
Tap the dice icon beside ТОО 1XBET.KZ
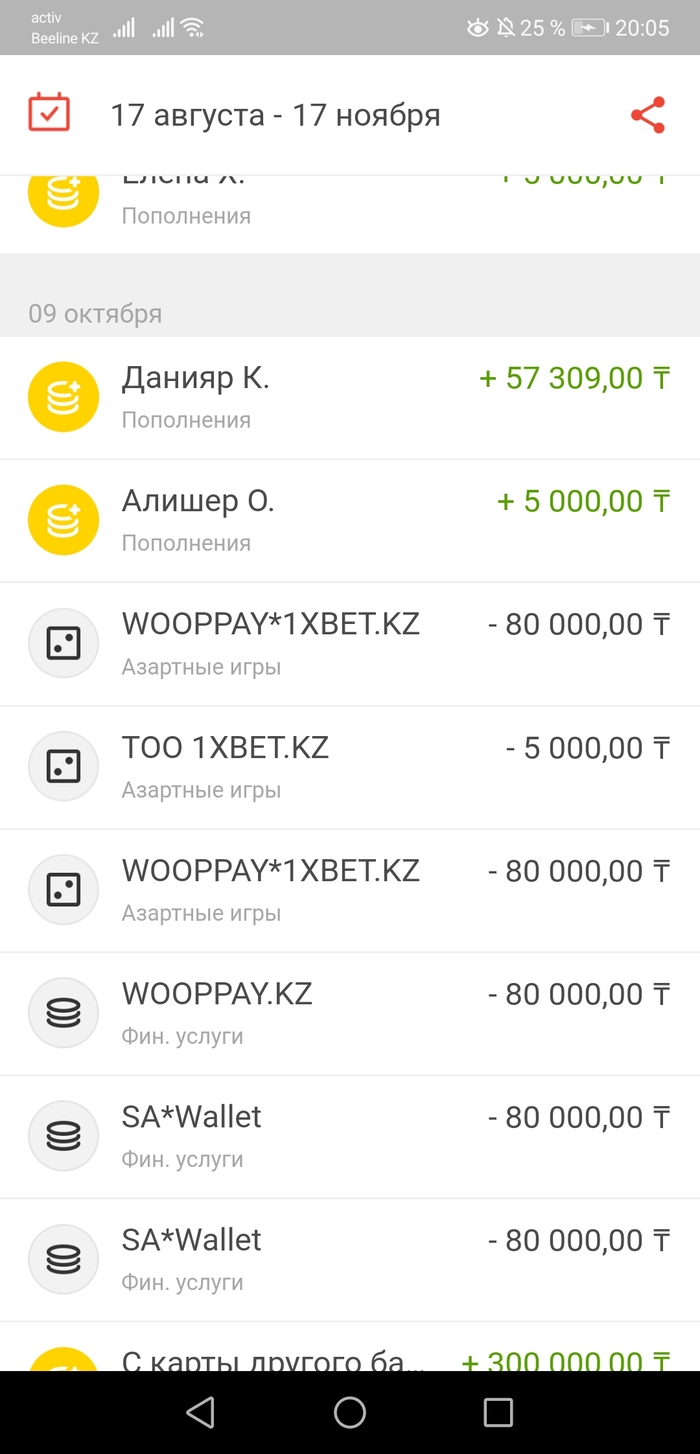point(63,767)
